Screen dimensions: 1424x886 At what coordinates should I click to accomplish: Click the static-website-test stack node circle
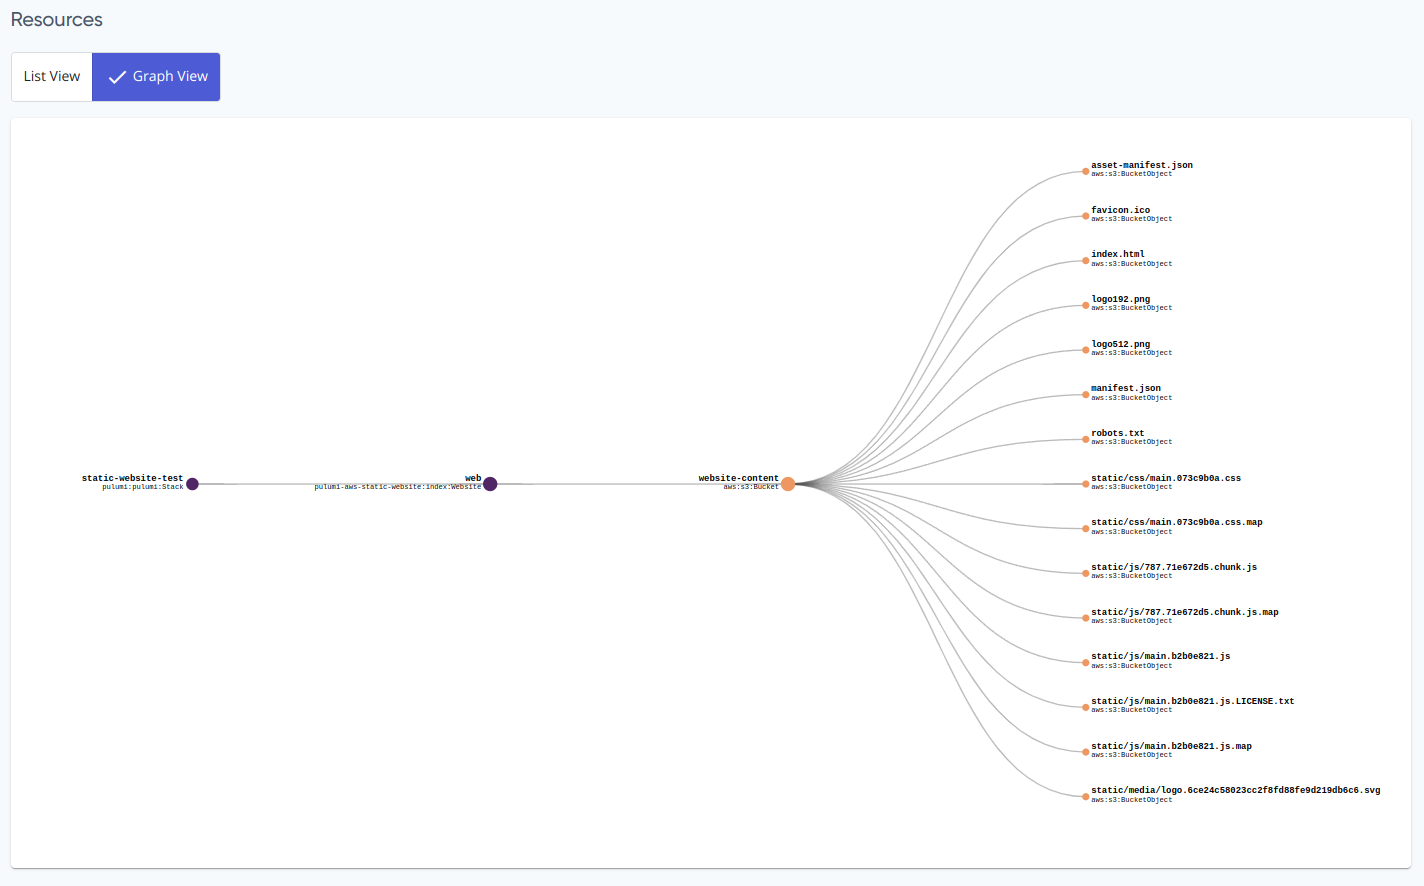(x=192, y=484)
